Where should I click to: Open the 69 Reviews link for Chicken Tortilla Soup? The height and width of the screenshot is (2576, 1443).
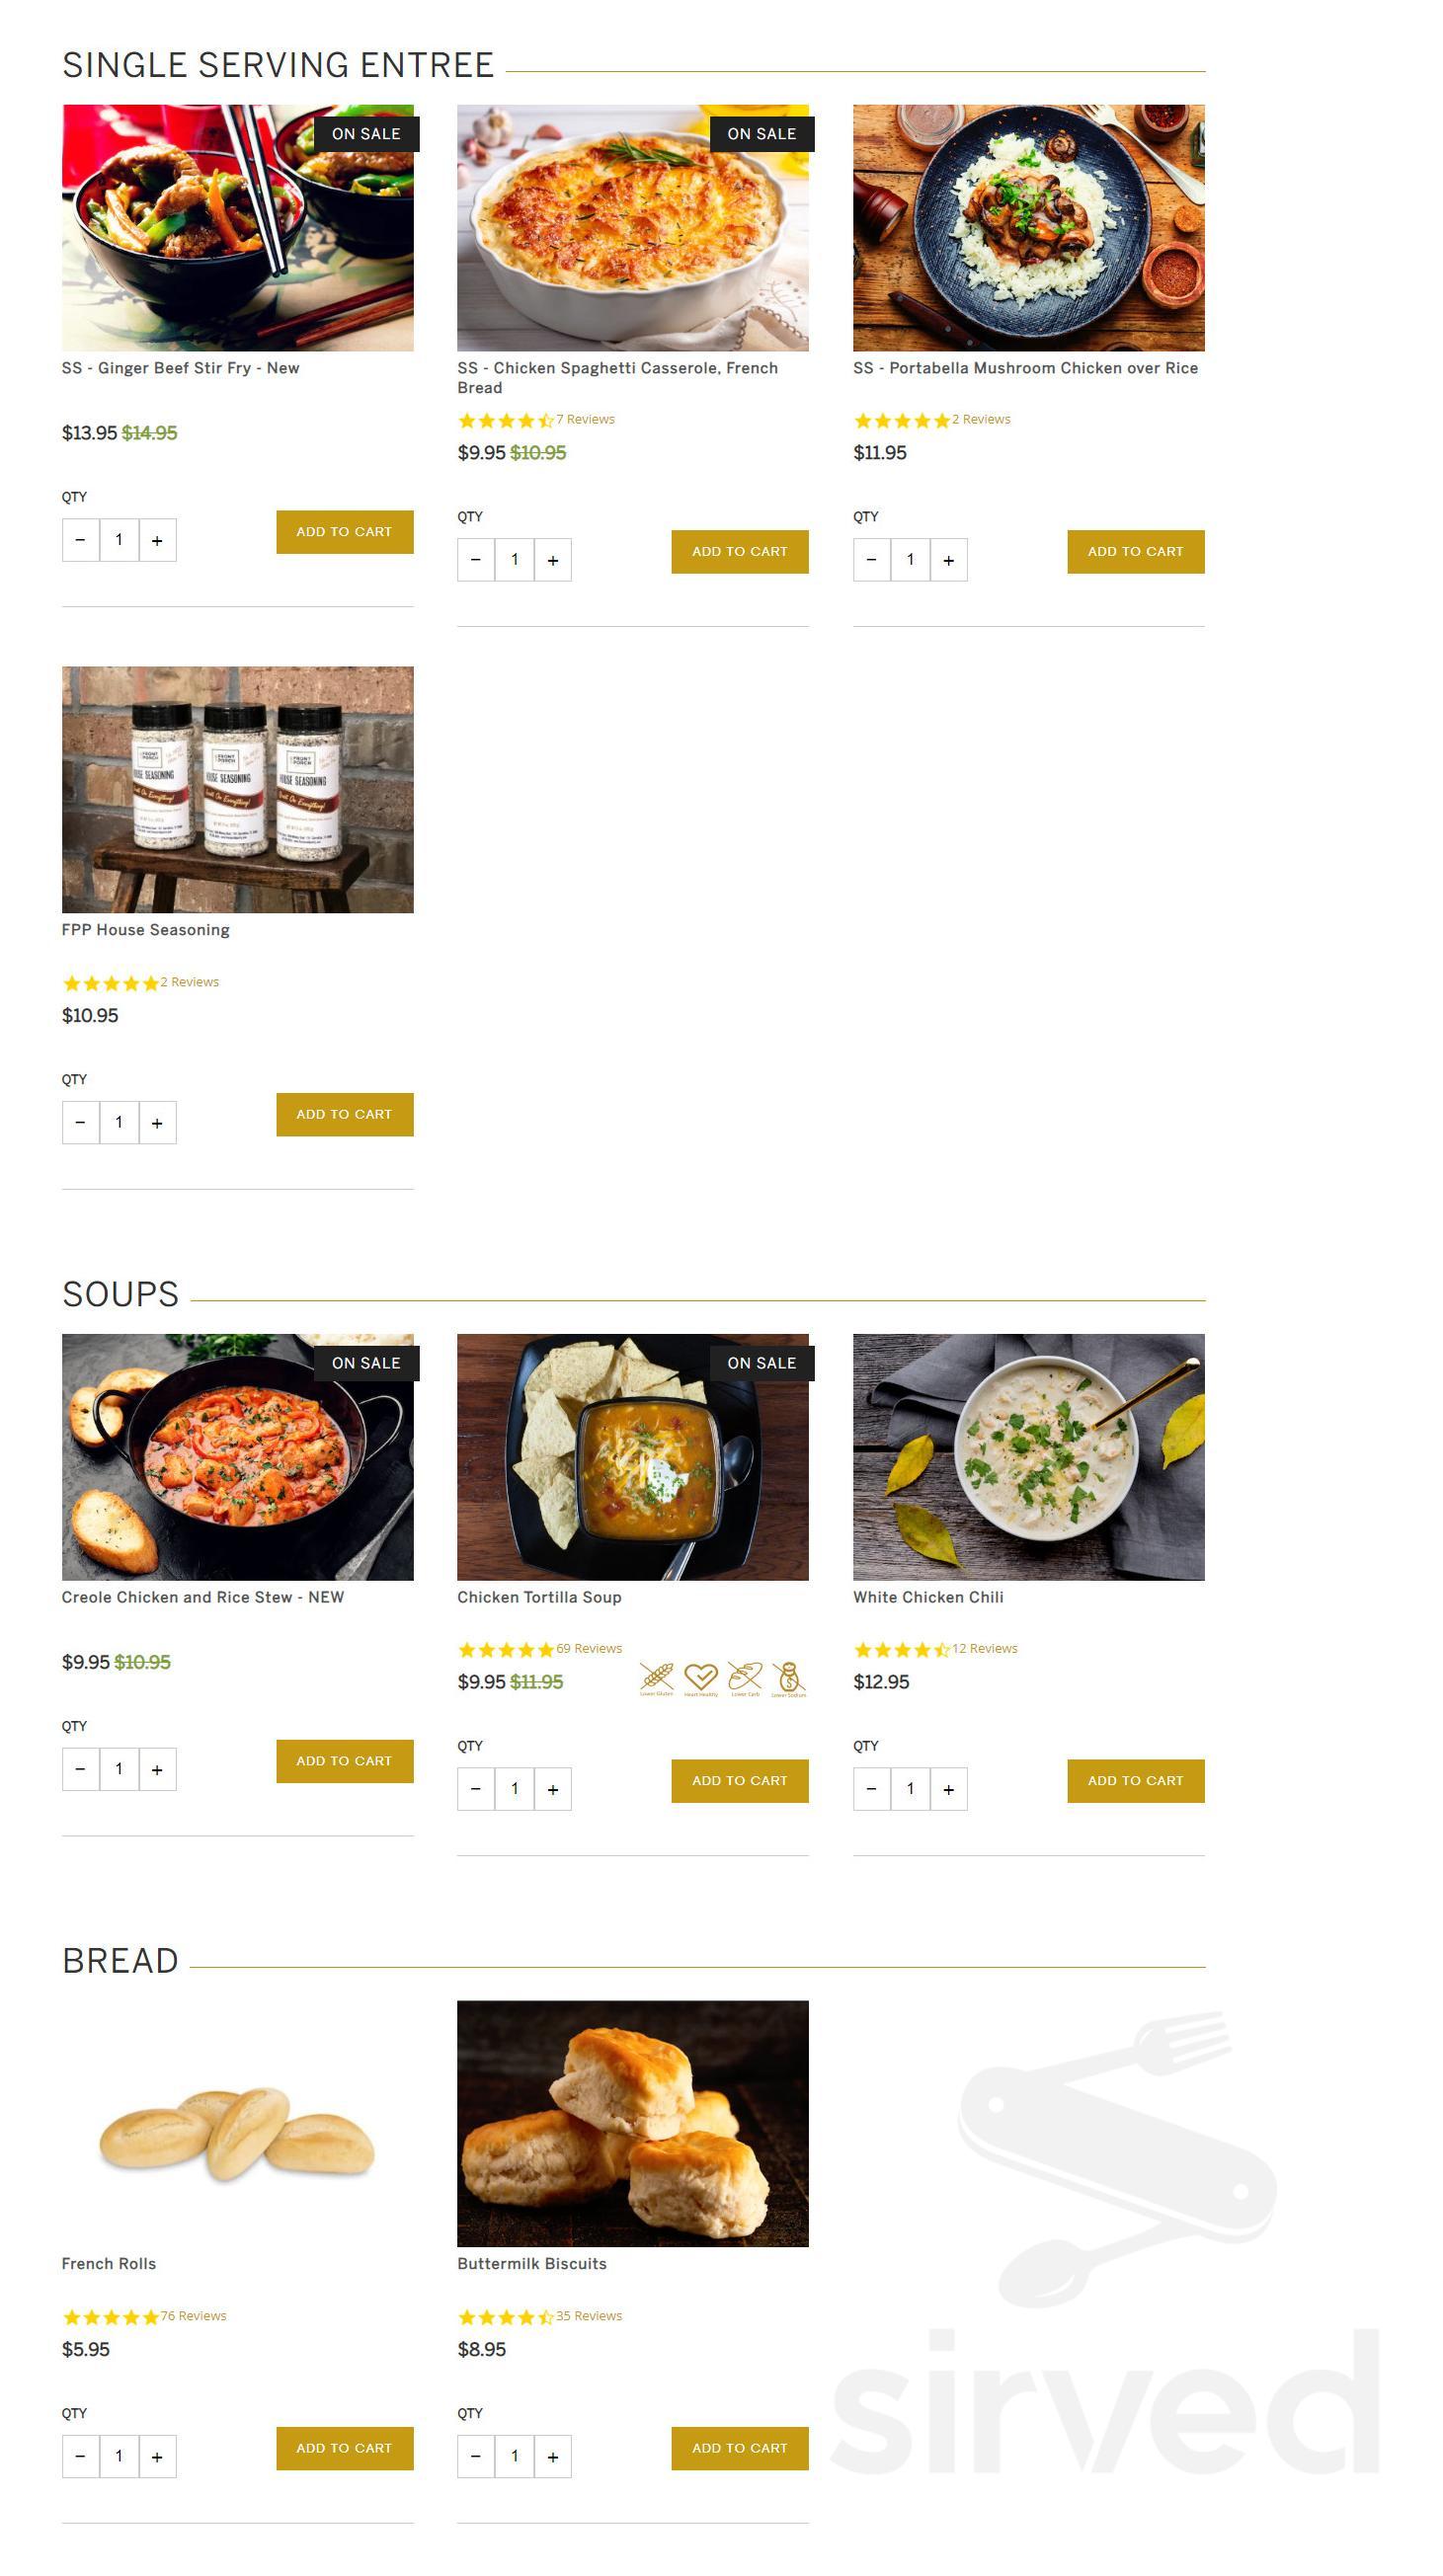[589, 1648]
